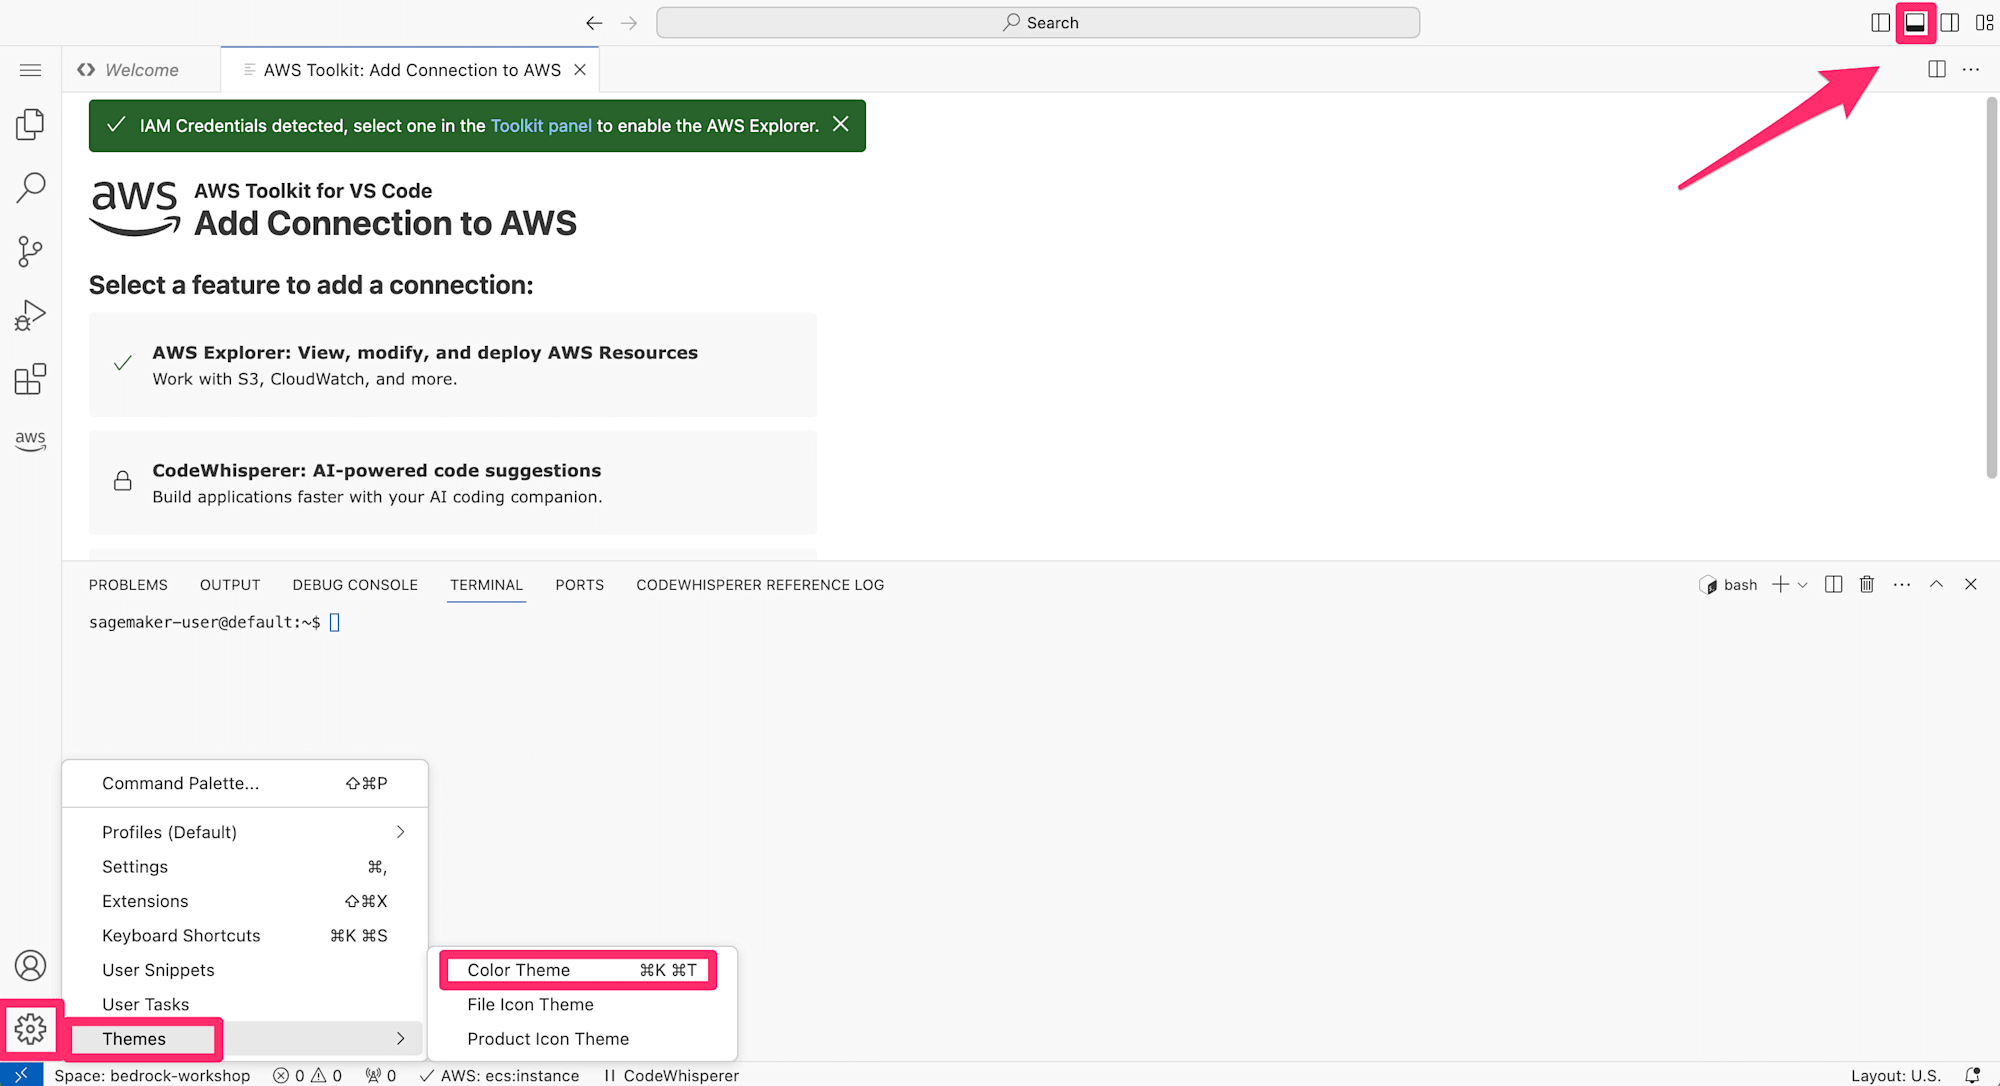Screen dimensions: 2000x1086
Task: Choose Extensions in the Manage menu
Action: (245, 901)
